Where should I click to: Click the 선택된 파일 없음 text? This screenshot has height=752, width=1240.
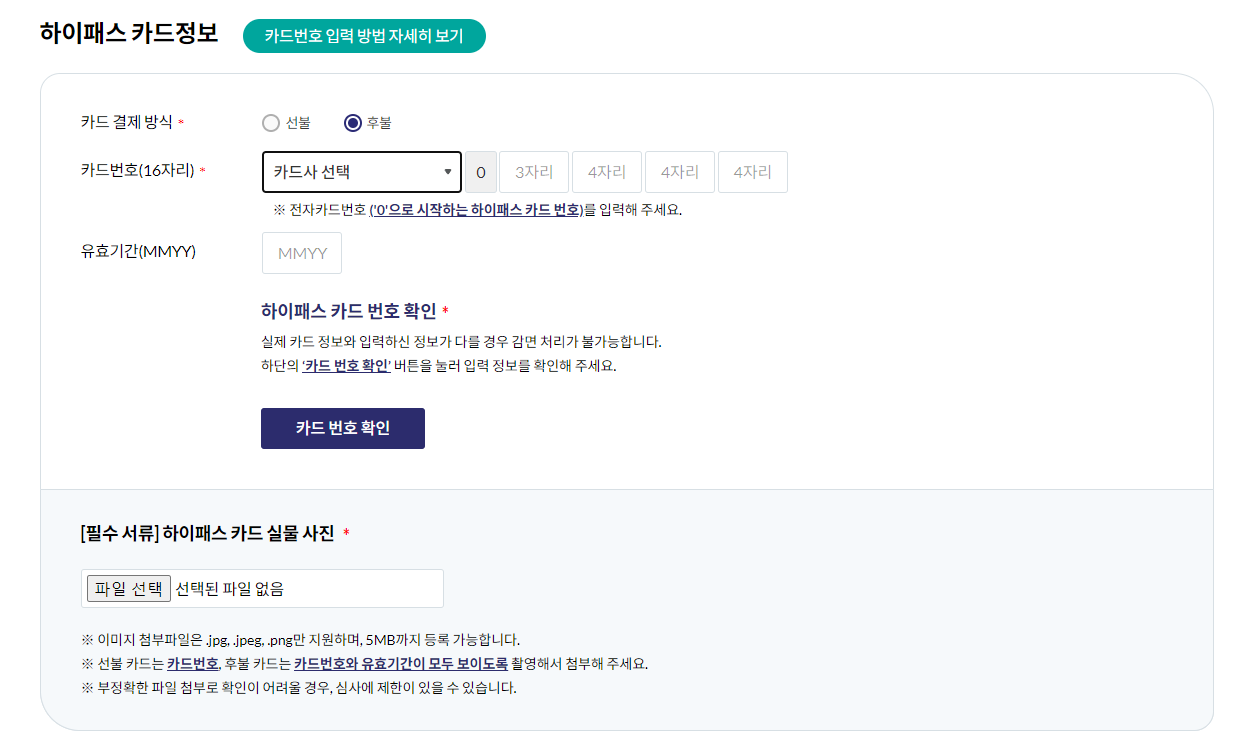point(229,589)
